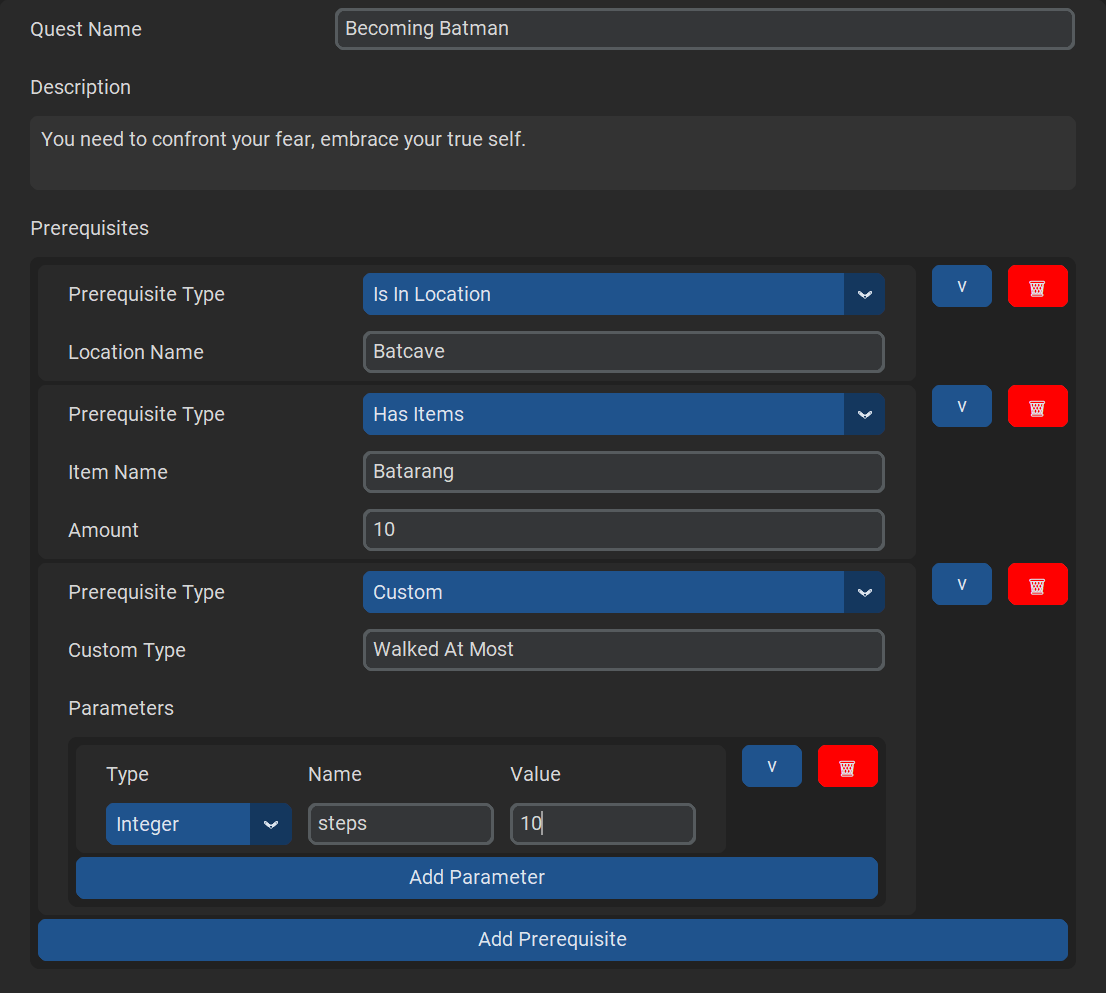The height and width of the screenshot is (993, 1106).
Task: Delete the steps parameter
Action: (x=847, y=765)
